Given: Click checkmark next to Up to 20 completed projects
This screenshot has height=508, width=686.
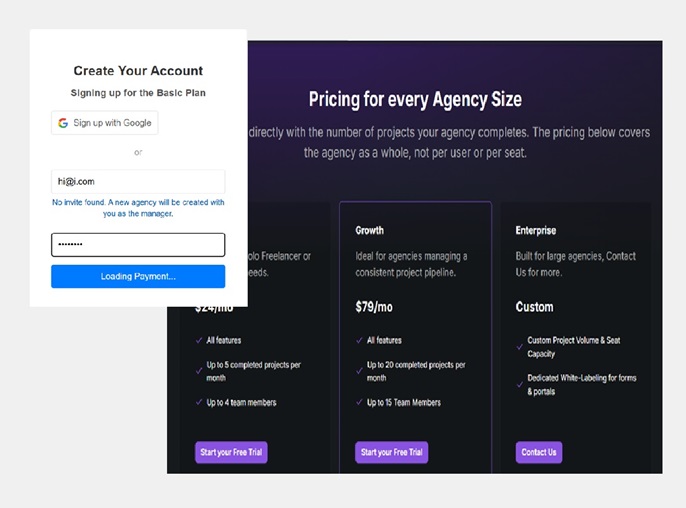Looking at the screenshot, I should (359, 366).
